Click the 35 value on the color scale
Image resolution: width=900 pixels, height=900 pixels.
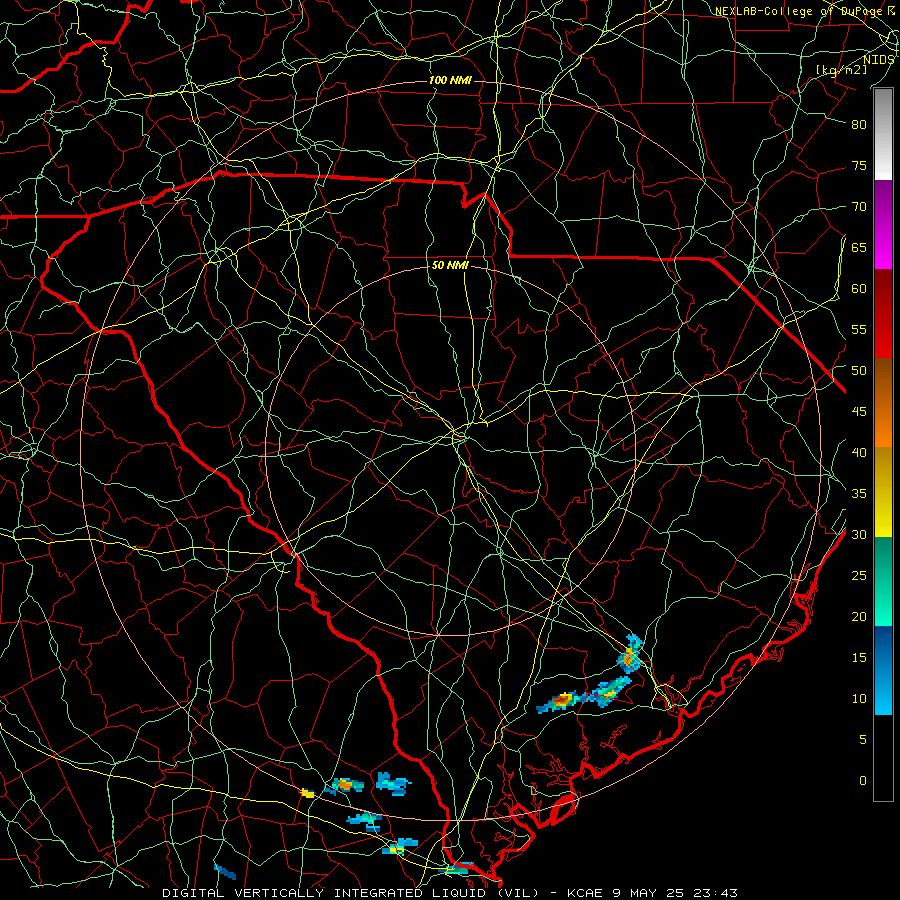[859, 494]
